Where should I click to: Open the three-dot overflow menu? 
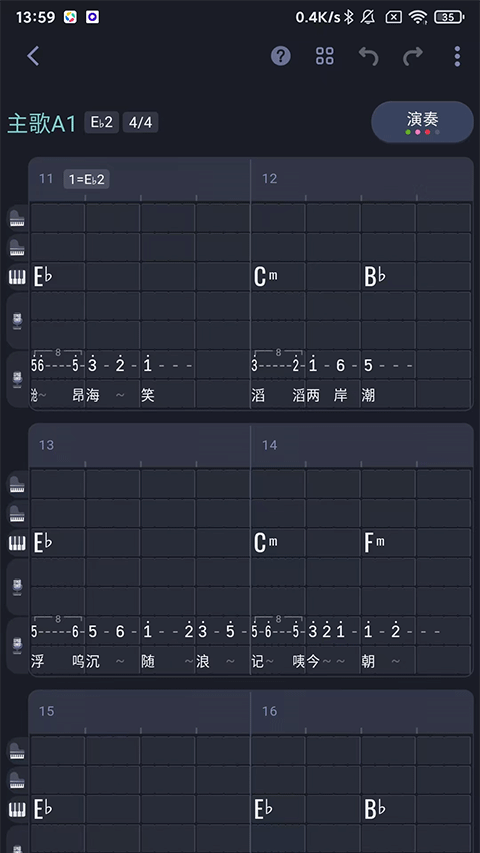(457, 55)
